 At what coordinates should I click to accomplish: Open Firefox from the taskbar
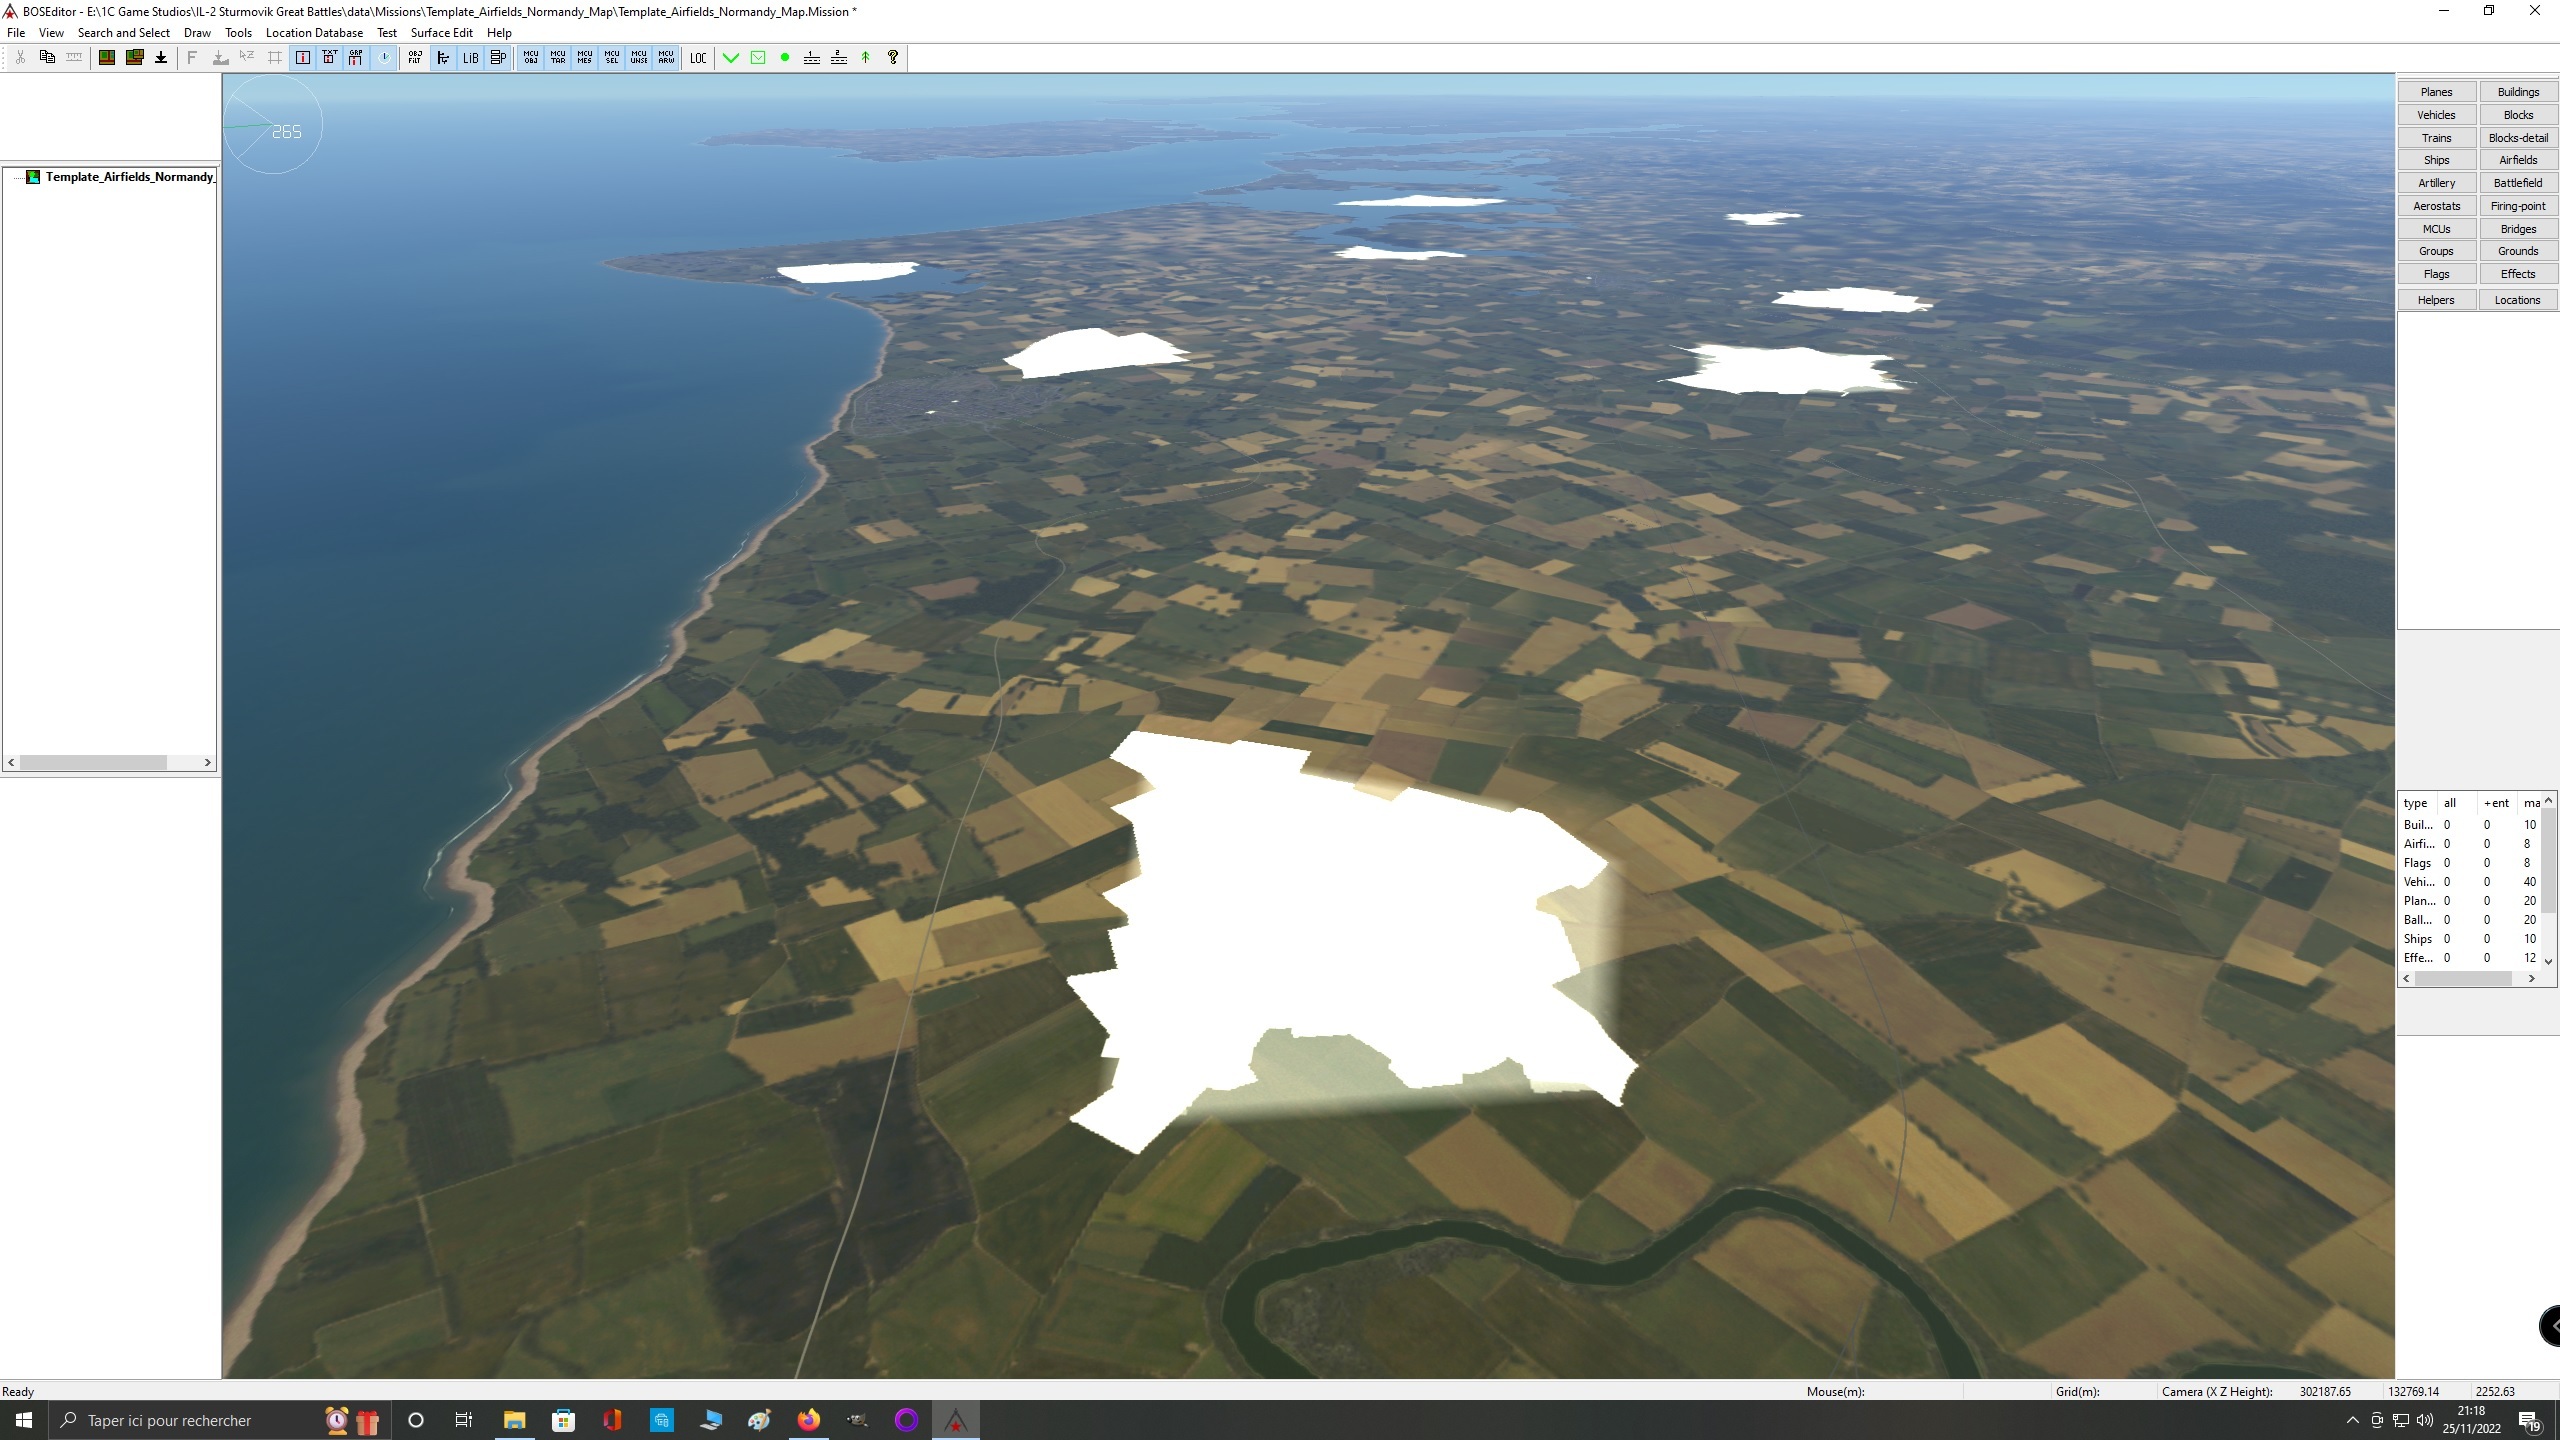pyautogui.click(x=808, y=1420)
